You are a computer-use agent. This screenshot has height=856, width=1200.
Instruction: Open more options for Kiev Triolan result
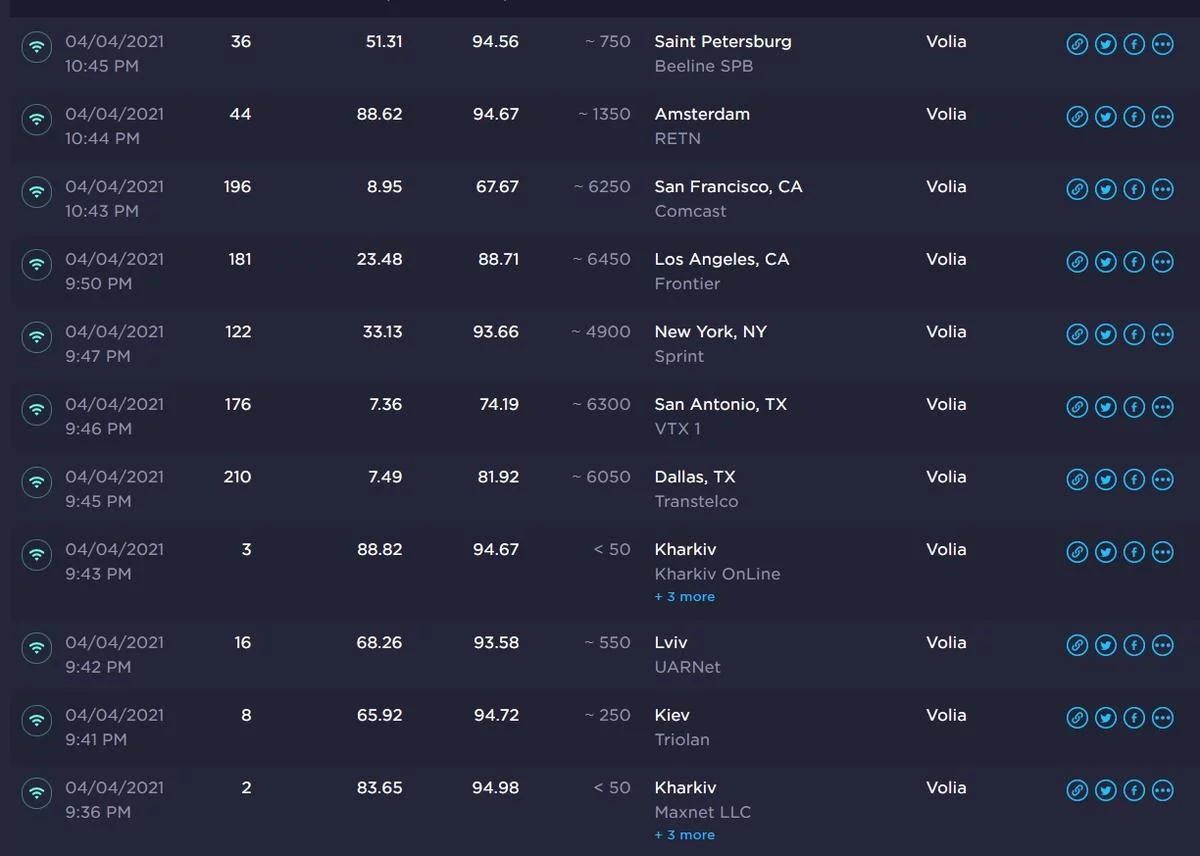(1162, 718)
